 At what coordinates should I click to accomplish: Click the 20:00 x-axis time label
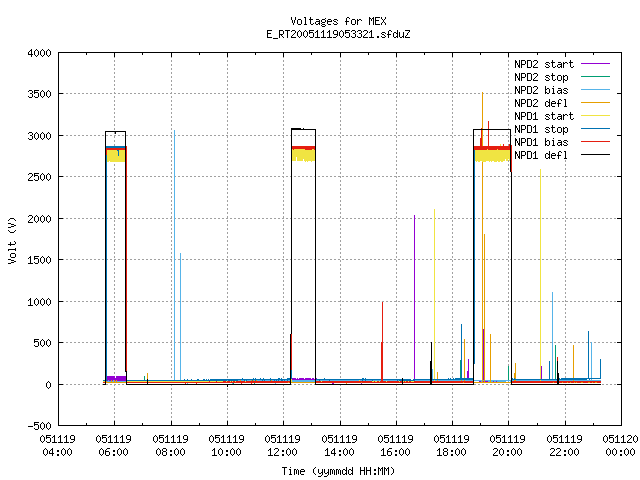coord(507,452)
